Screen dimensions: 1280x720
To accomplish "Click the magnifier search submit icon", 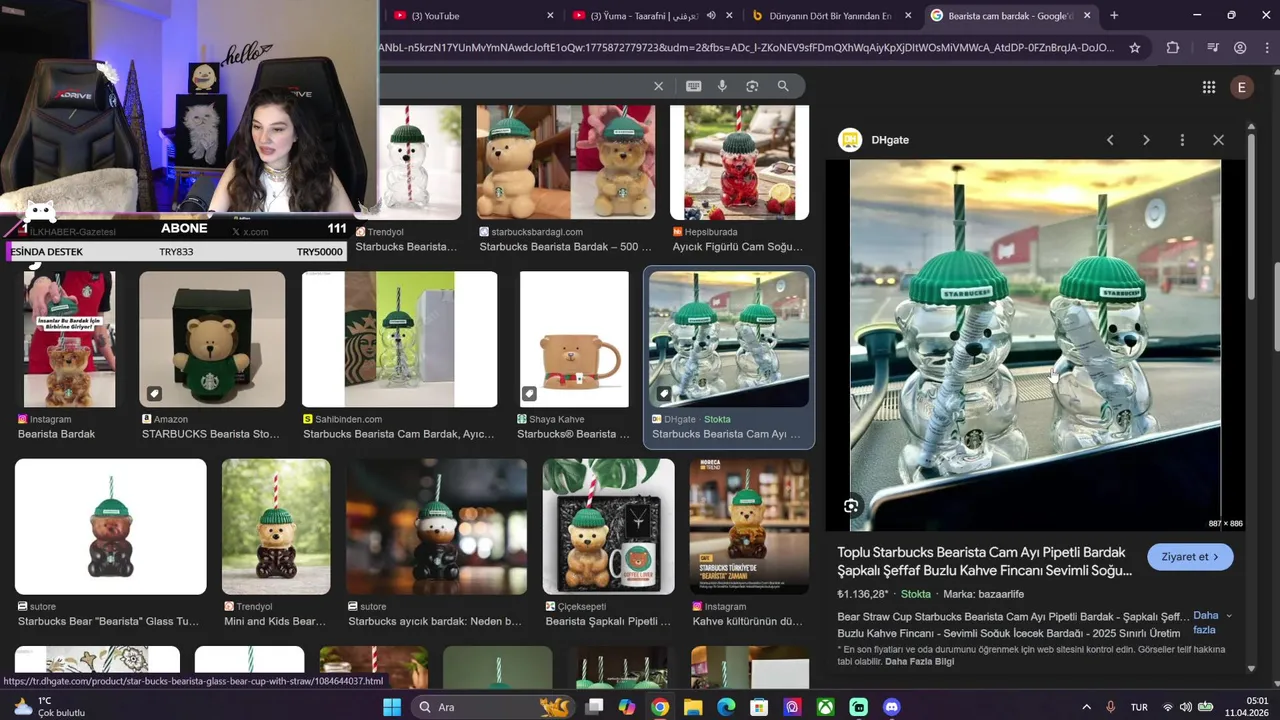I will (x=783, y=86).
